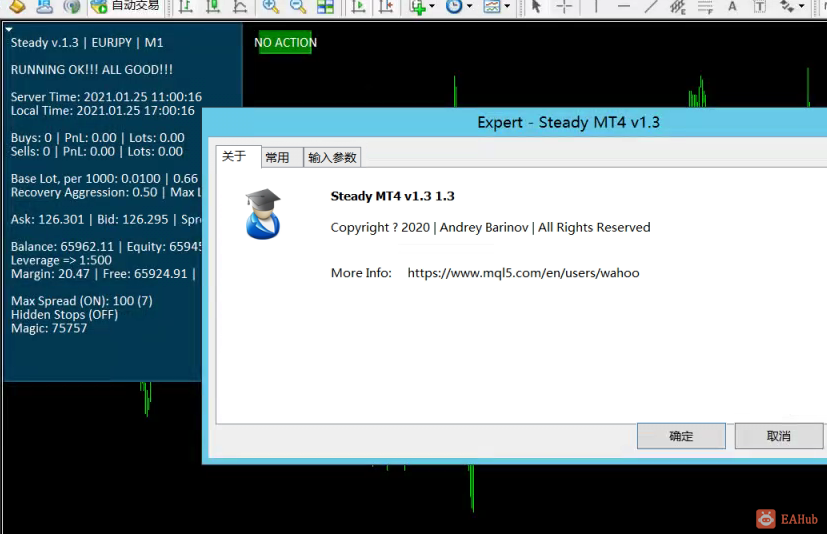Draw an equidistant channel
Image resolution: width=827 pixels, height=534 pixels.
tap(678, 6)
